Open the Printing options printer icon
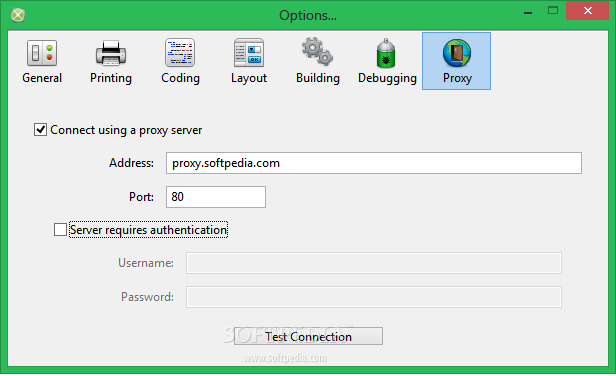The image size is (616, 376). click(111, 53)
